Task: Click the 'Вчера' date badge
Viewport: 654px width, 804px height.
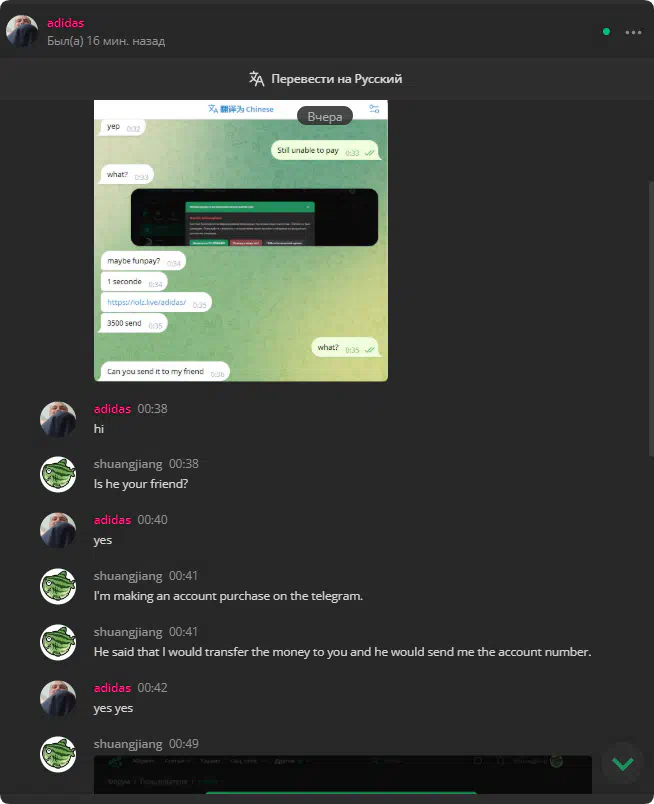Action: coord(325,116)
